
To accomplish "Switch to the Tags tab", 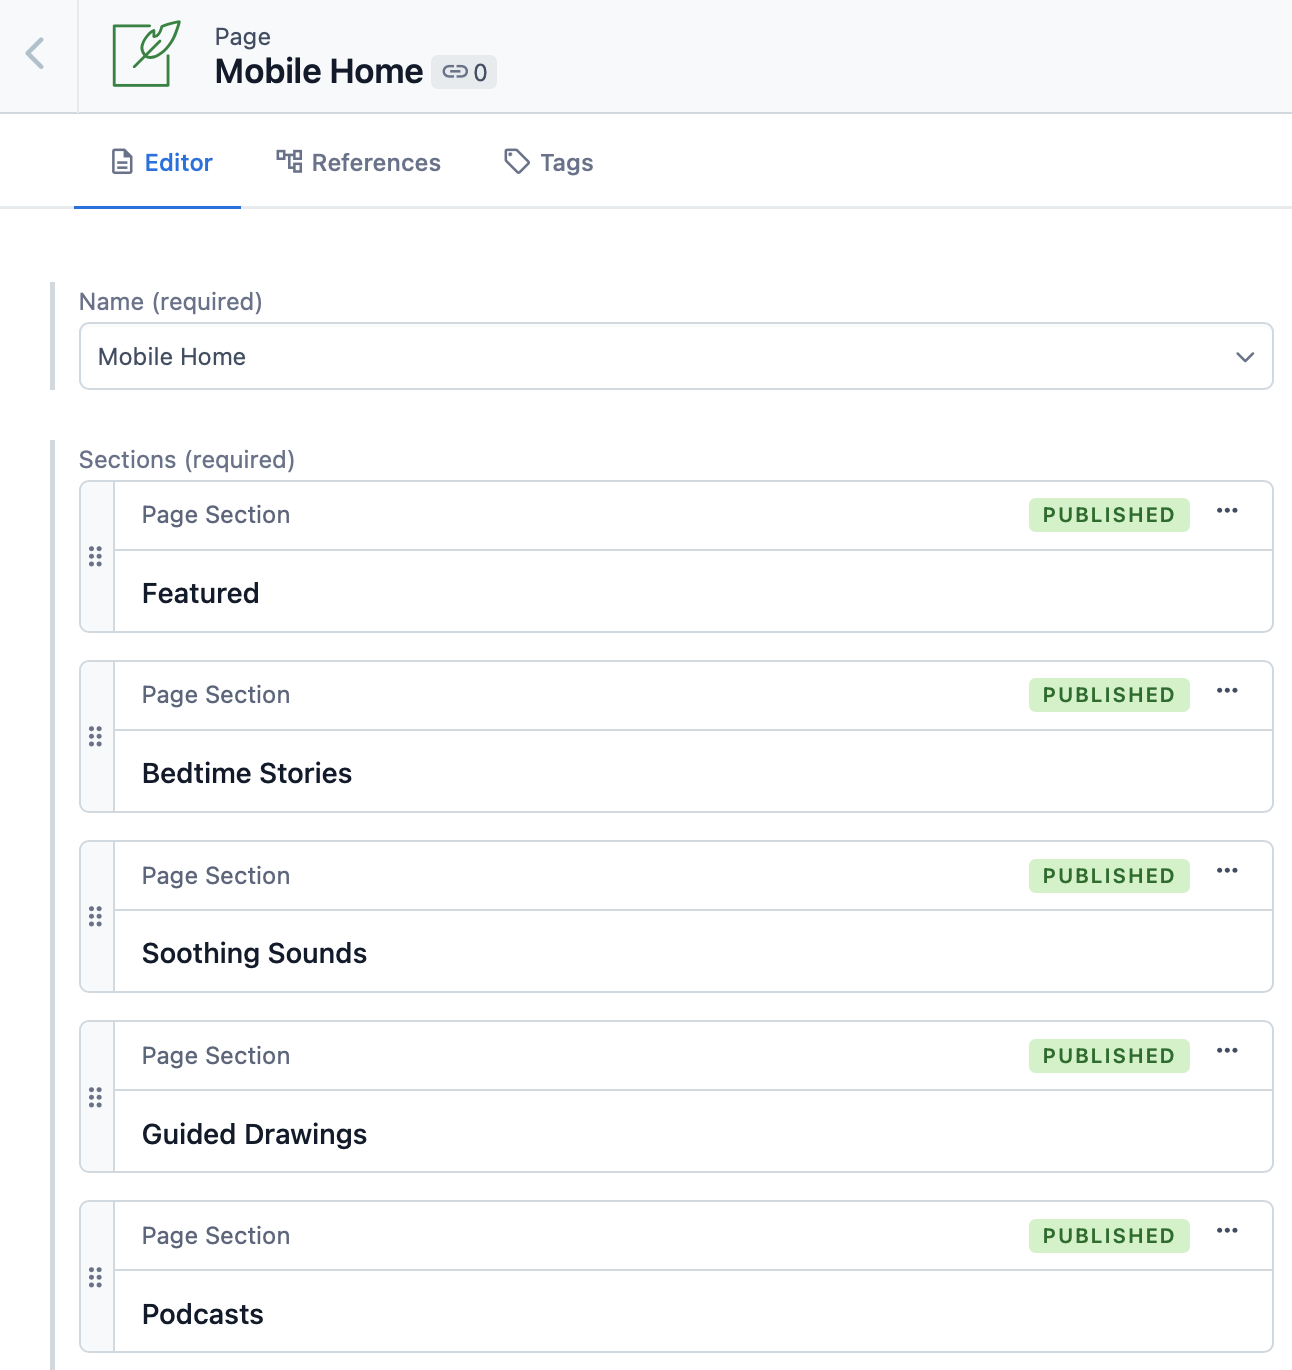I will point(548,162).
